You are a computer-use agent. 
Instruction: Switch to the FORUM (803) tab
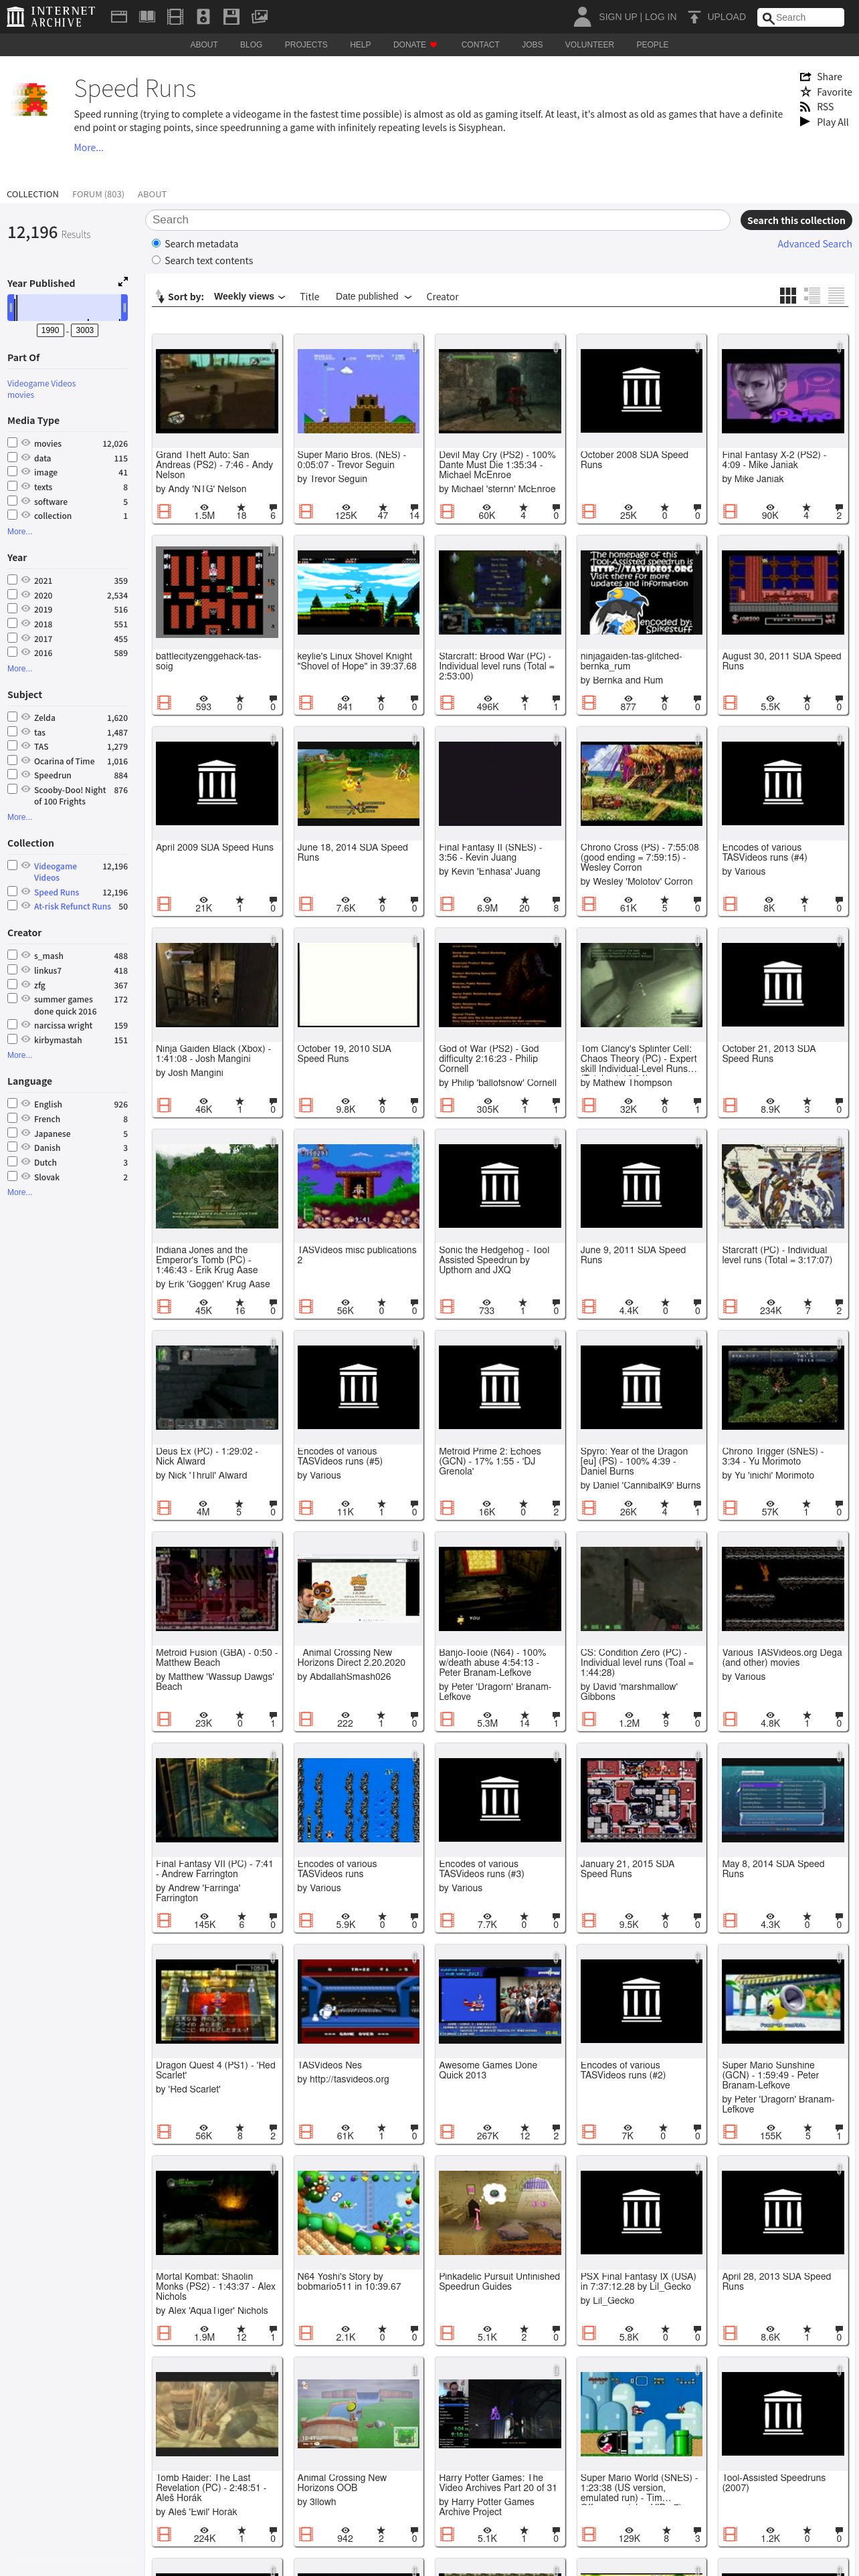98,194
